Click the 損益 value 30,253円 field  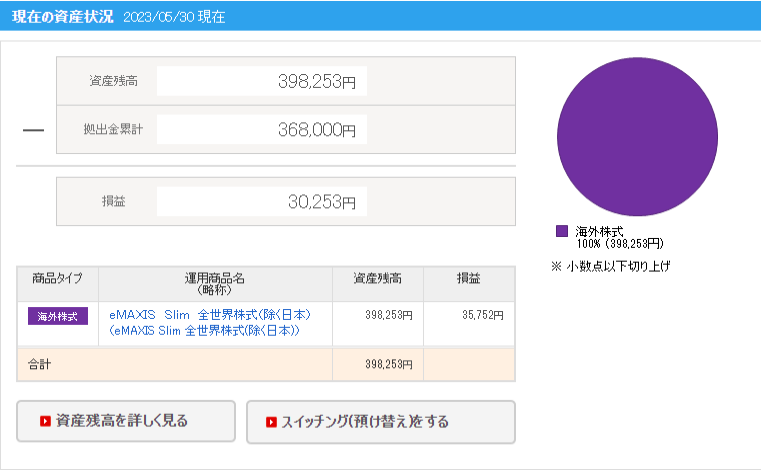point(262,202)
